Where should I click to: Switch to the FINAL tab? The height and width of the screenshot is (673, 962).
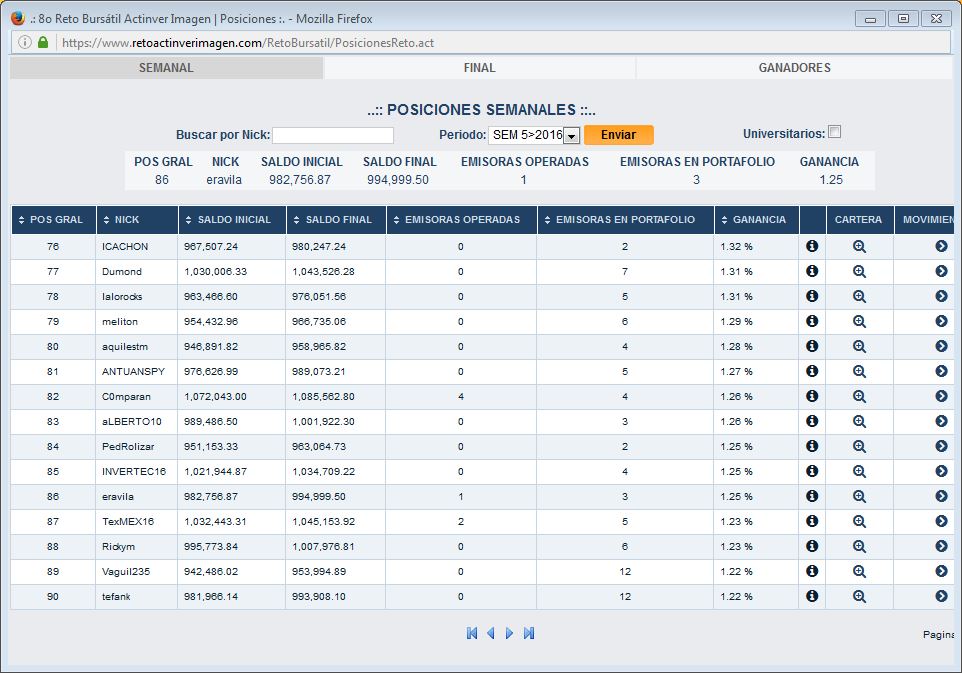(x=479, y=68)
